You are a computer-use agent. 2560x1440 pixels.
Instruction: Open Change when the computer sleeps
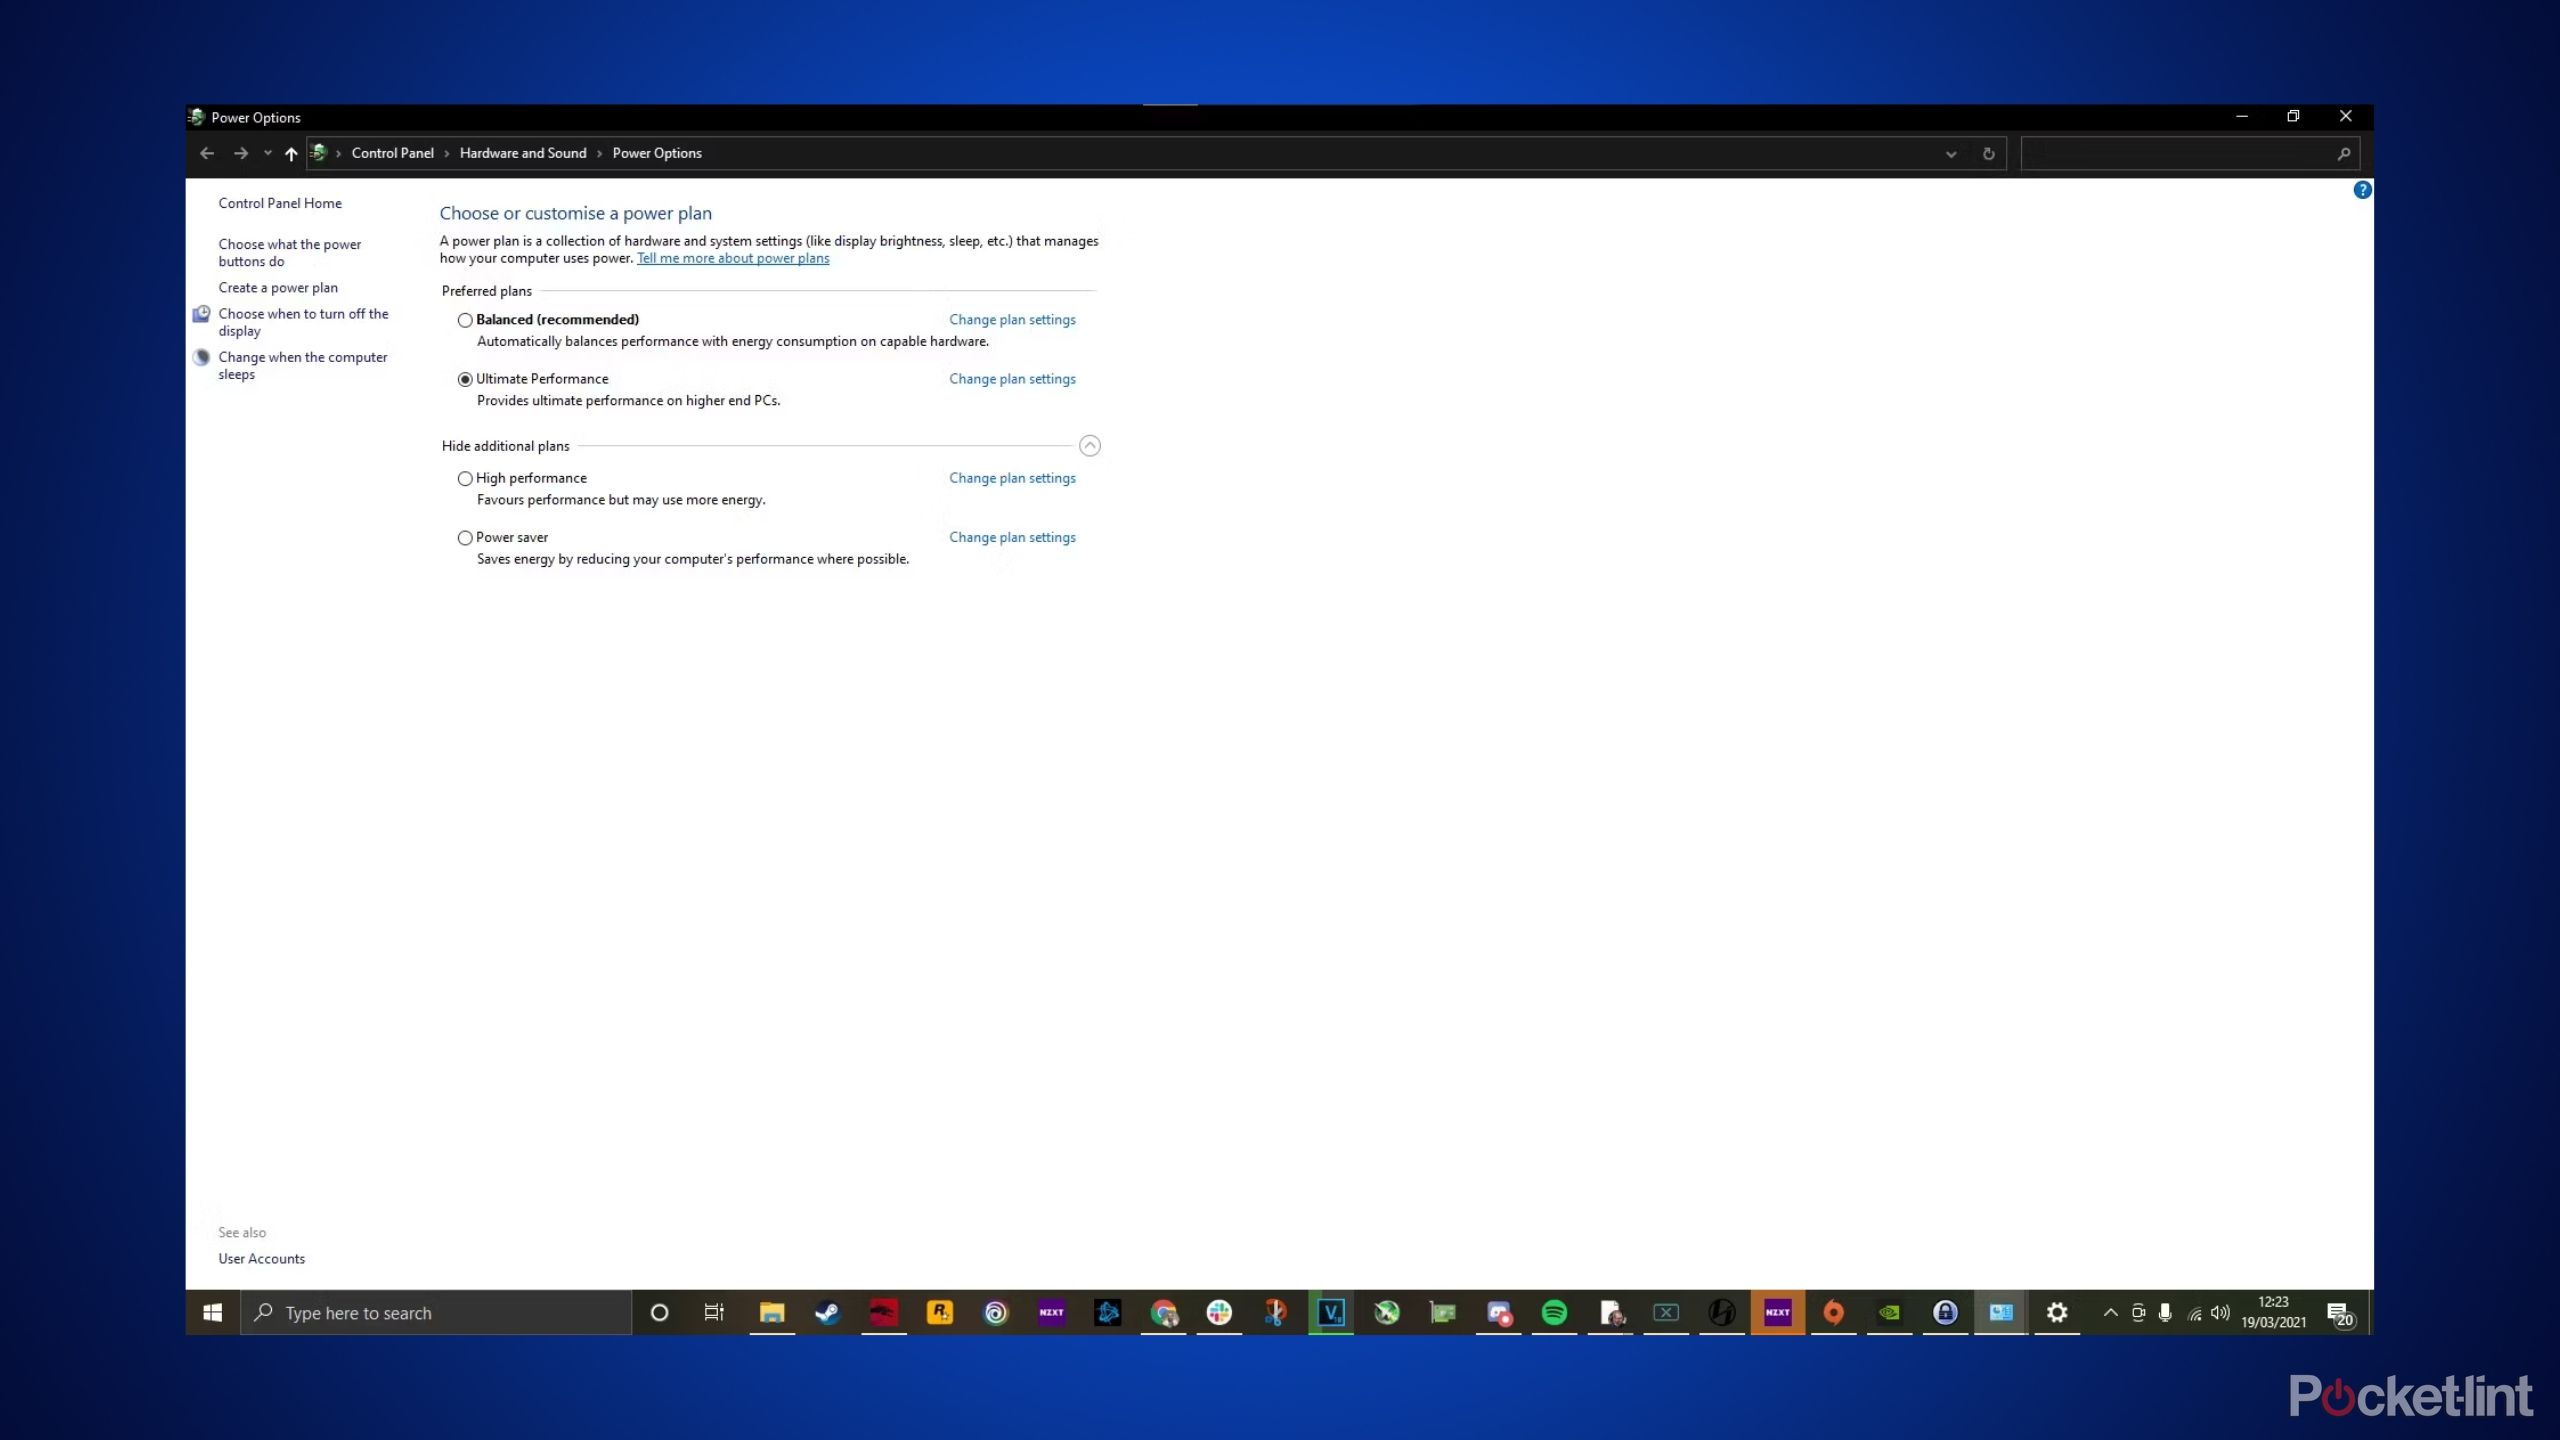click(x=302, y=364)
